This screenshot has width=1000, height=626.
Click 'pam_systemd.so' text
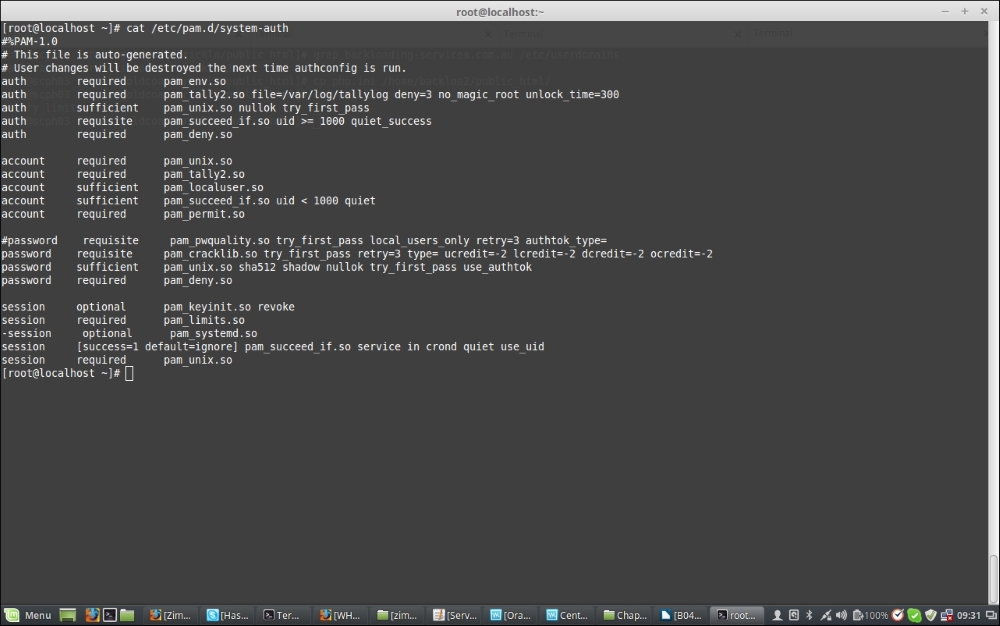point(214,333)
